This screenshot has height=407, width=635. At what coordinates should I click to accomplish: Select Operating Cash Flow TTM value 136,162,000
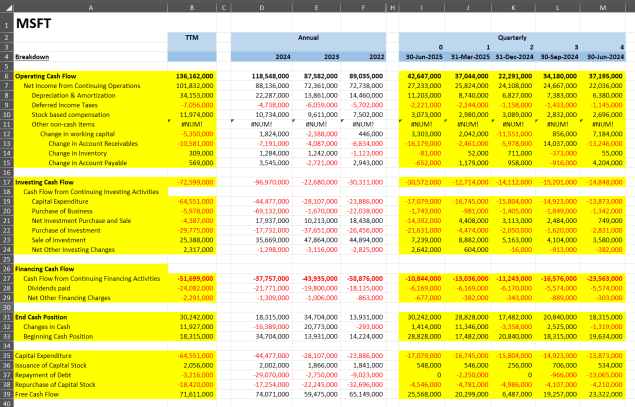point(192,76)
